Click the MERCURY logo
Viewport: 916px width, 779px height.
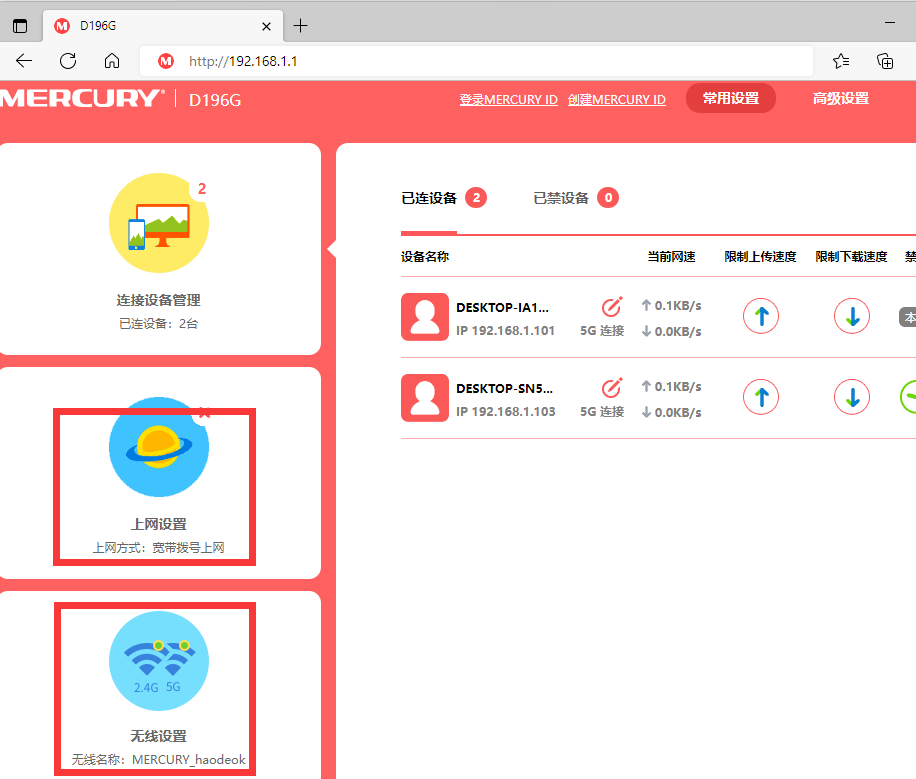click(x=82, y=98)
